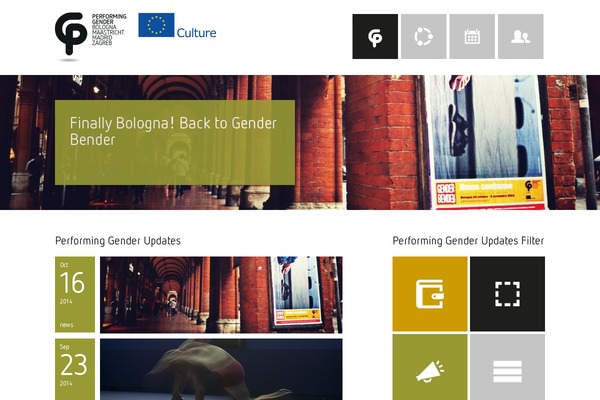Click the 'Performing Gender Updates' heading
The image size is (600, 400).
click(x=118, y=241)
